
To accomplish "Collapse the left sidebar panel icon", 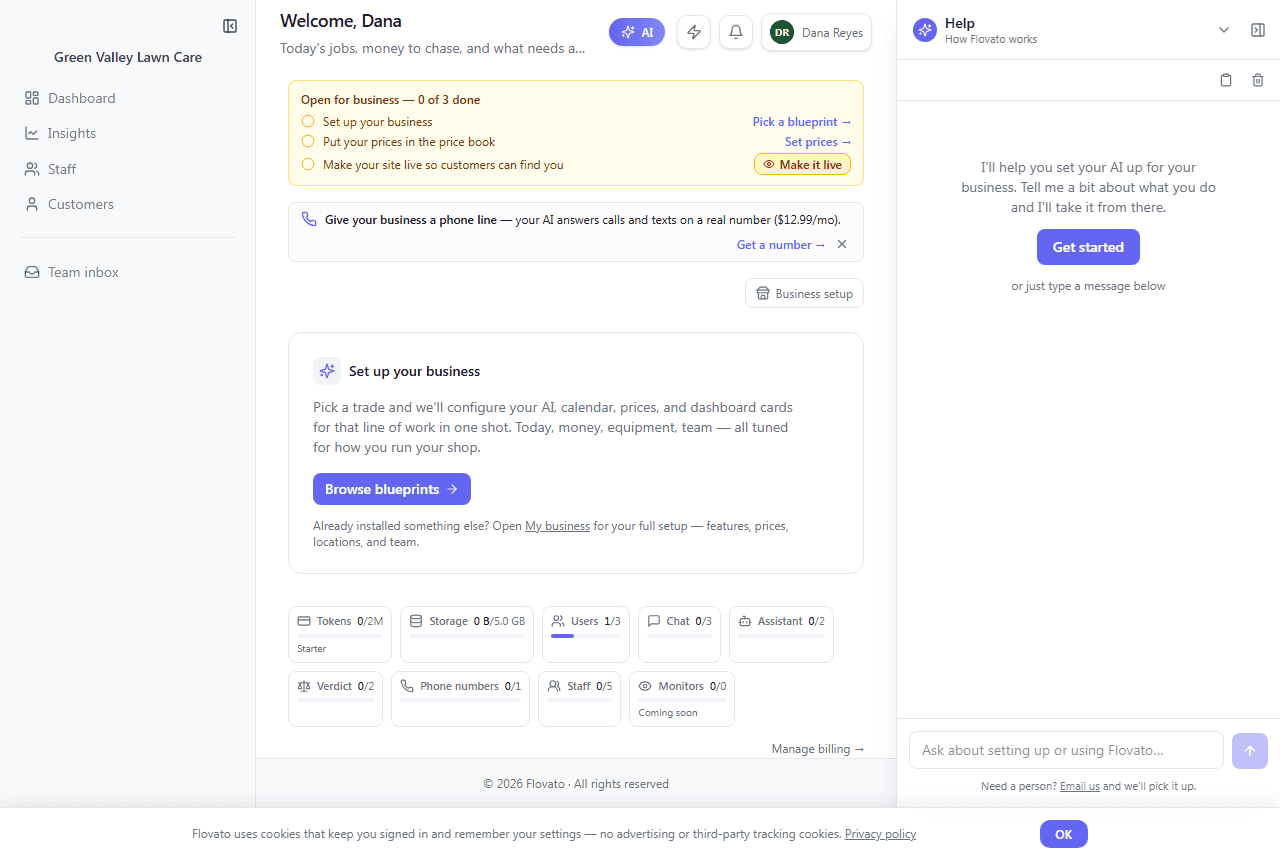I will [230, 26].
